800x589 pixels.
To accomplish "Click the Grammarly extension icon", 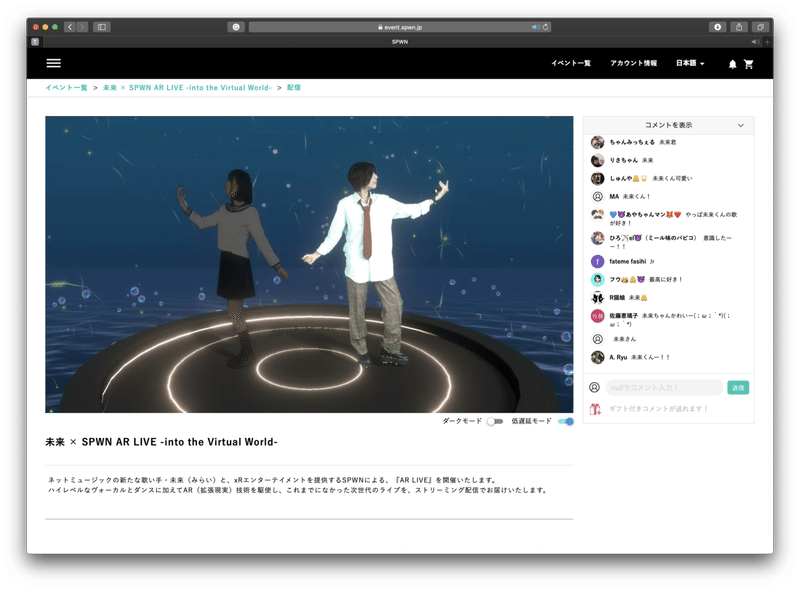I will pos(236,27).
